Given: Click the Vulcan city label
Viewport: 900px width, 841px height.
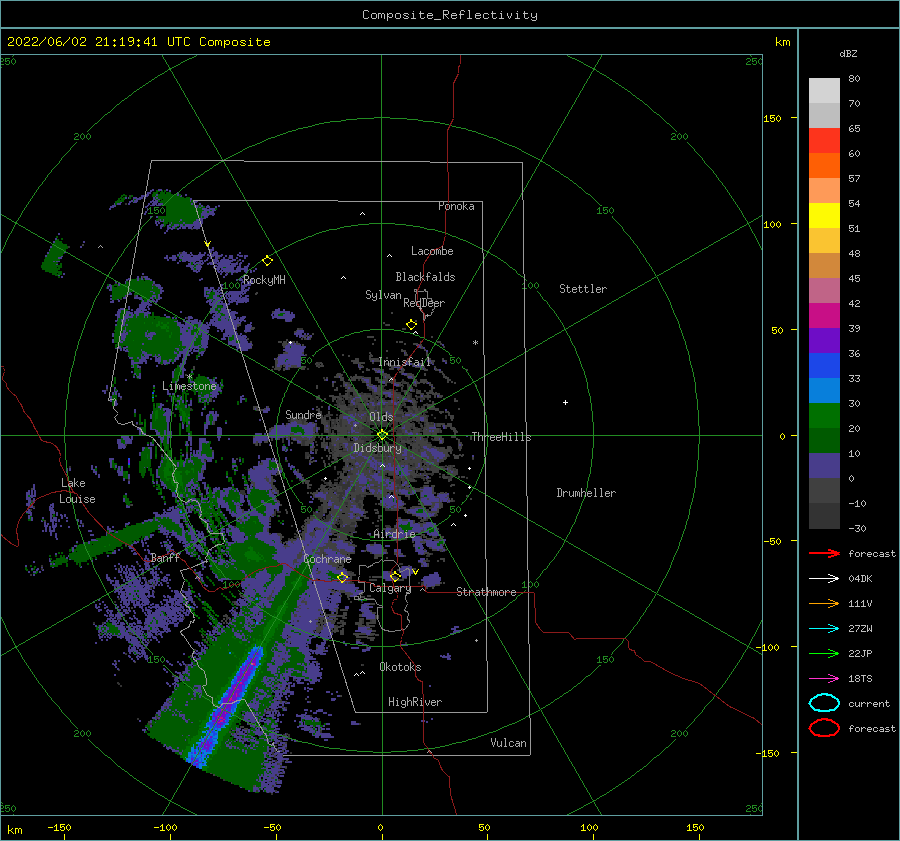Looking at the screenshot, I should (508, 743).
